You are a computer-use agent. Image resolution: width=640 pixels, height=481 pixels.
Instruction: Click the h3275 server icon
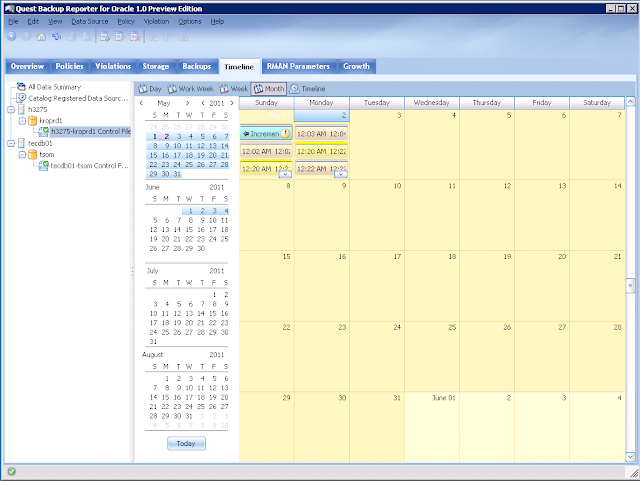click(x=21, y=109)
